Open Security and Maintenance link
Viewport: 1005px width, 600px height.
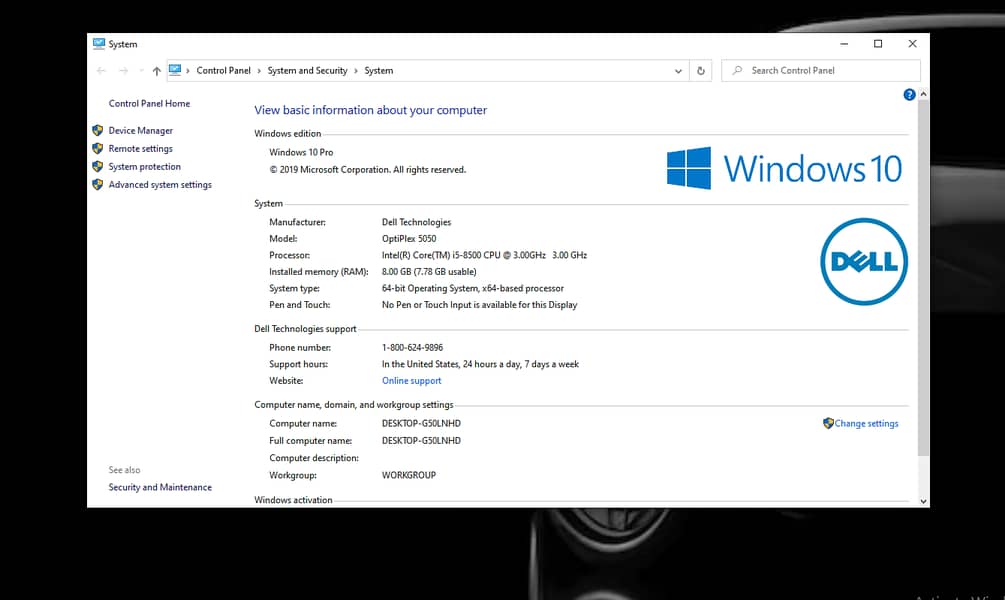click(x=160, y=487)
